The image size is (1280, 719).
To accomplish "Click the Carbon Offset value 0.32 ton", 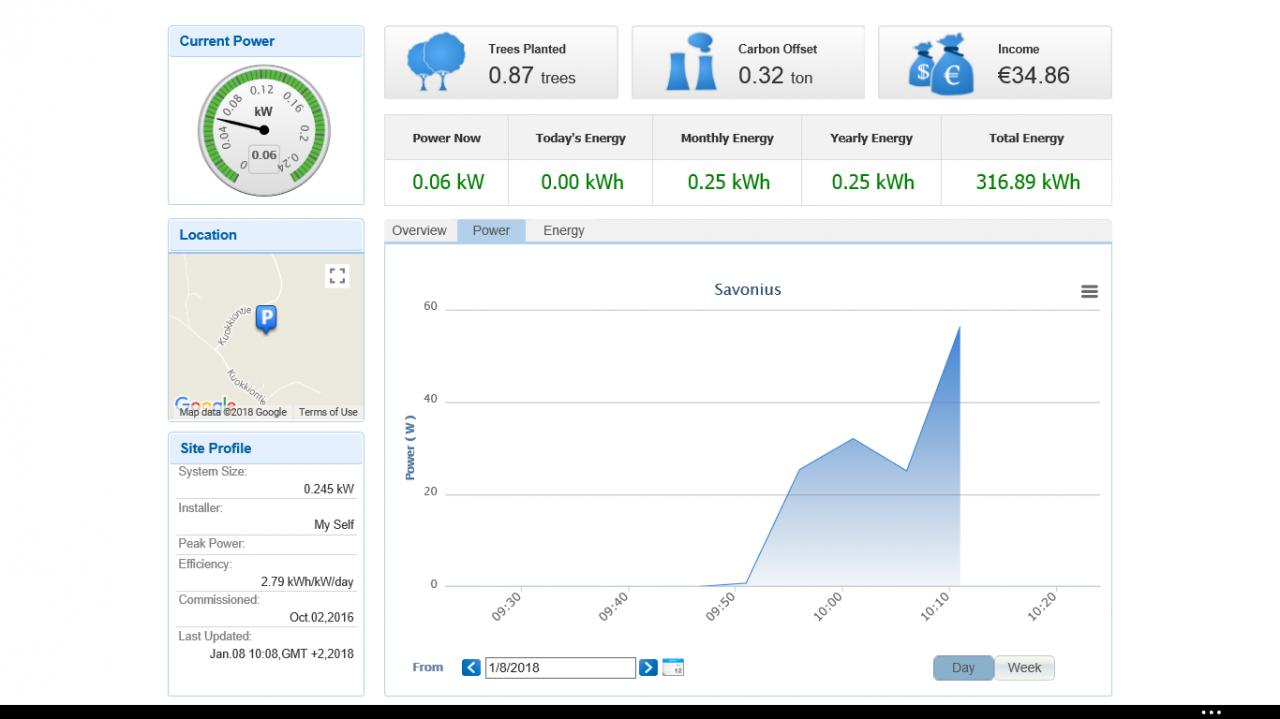I will (775, 76).
